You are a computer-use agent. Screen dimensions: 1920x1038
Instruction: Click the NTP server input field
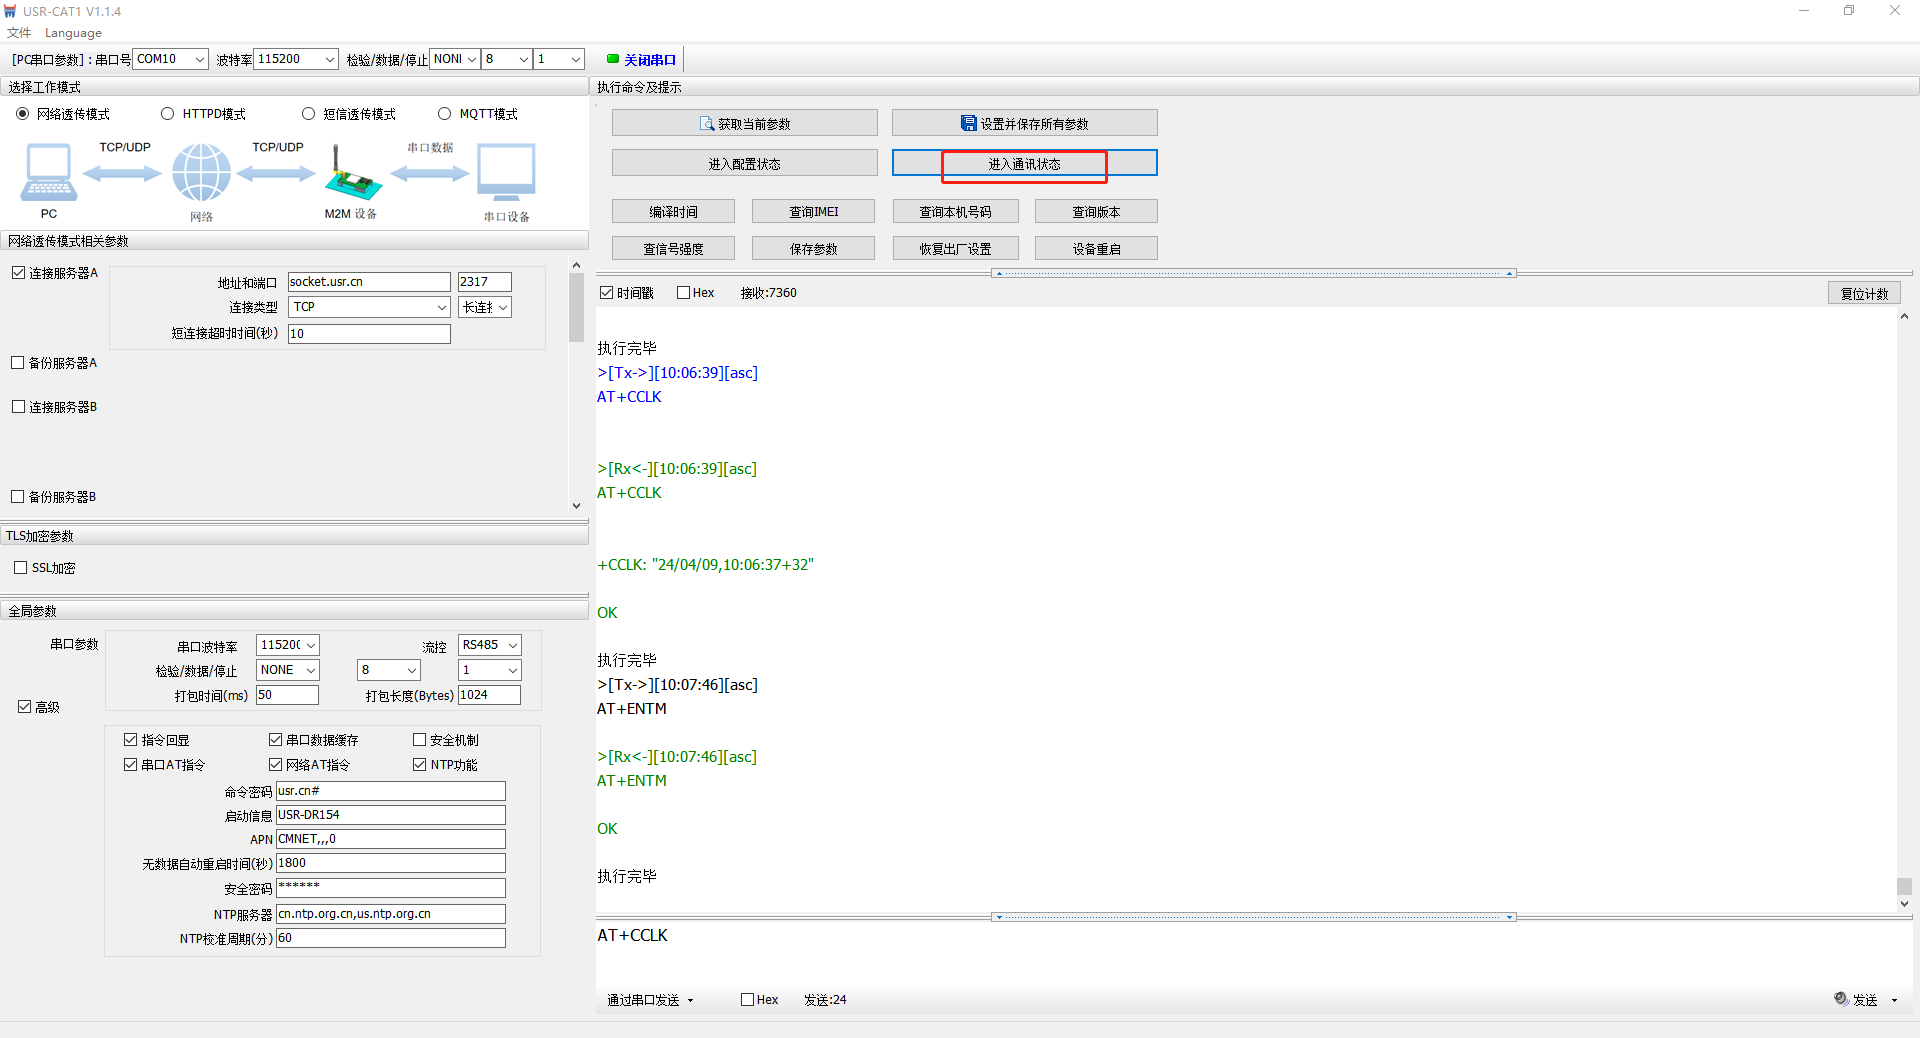click(390, 914)
